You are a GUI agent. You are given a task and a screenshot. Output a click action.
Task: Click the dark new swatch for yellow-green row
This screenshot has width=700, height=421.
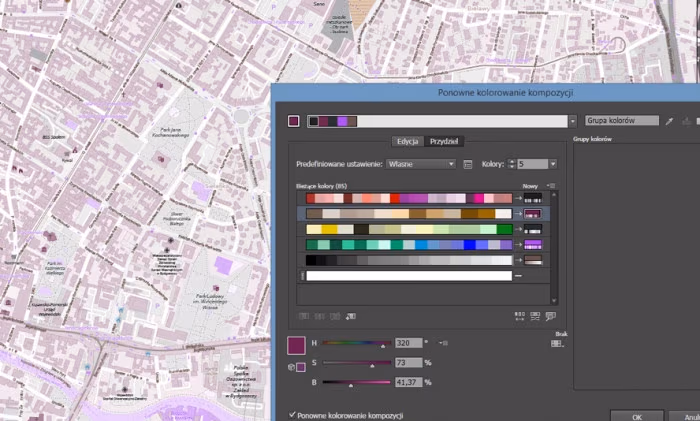(x=533, y=229)
